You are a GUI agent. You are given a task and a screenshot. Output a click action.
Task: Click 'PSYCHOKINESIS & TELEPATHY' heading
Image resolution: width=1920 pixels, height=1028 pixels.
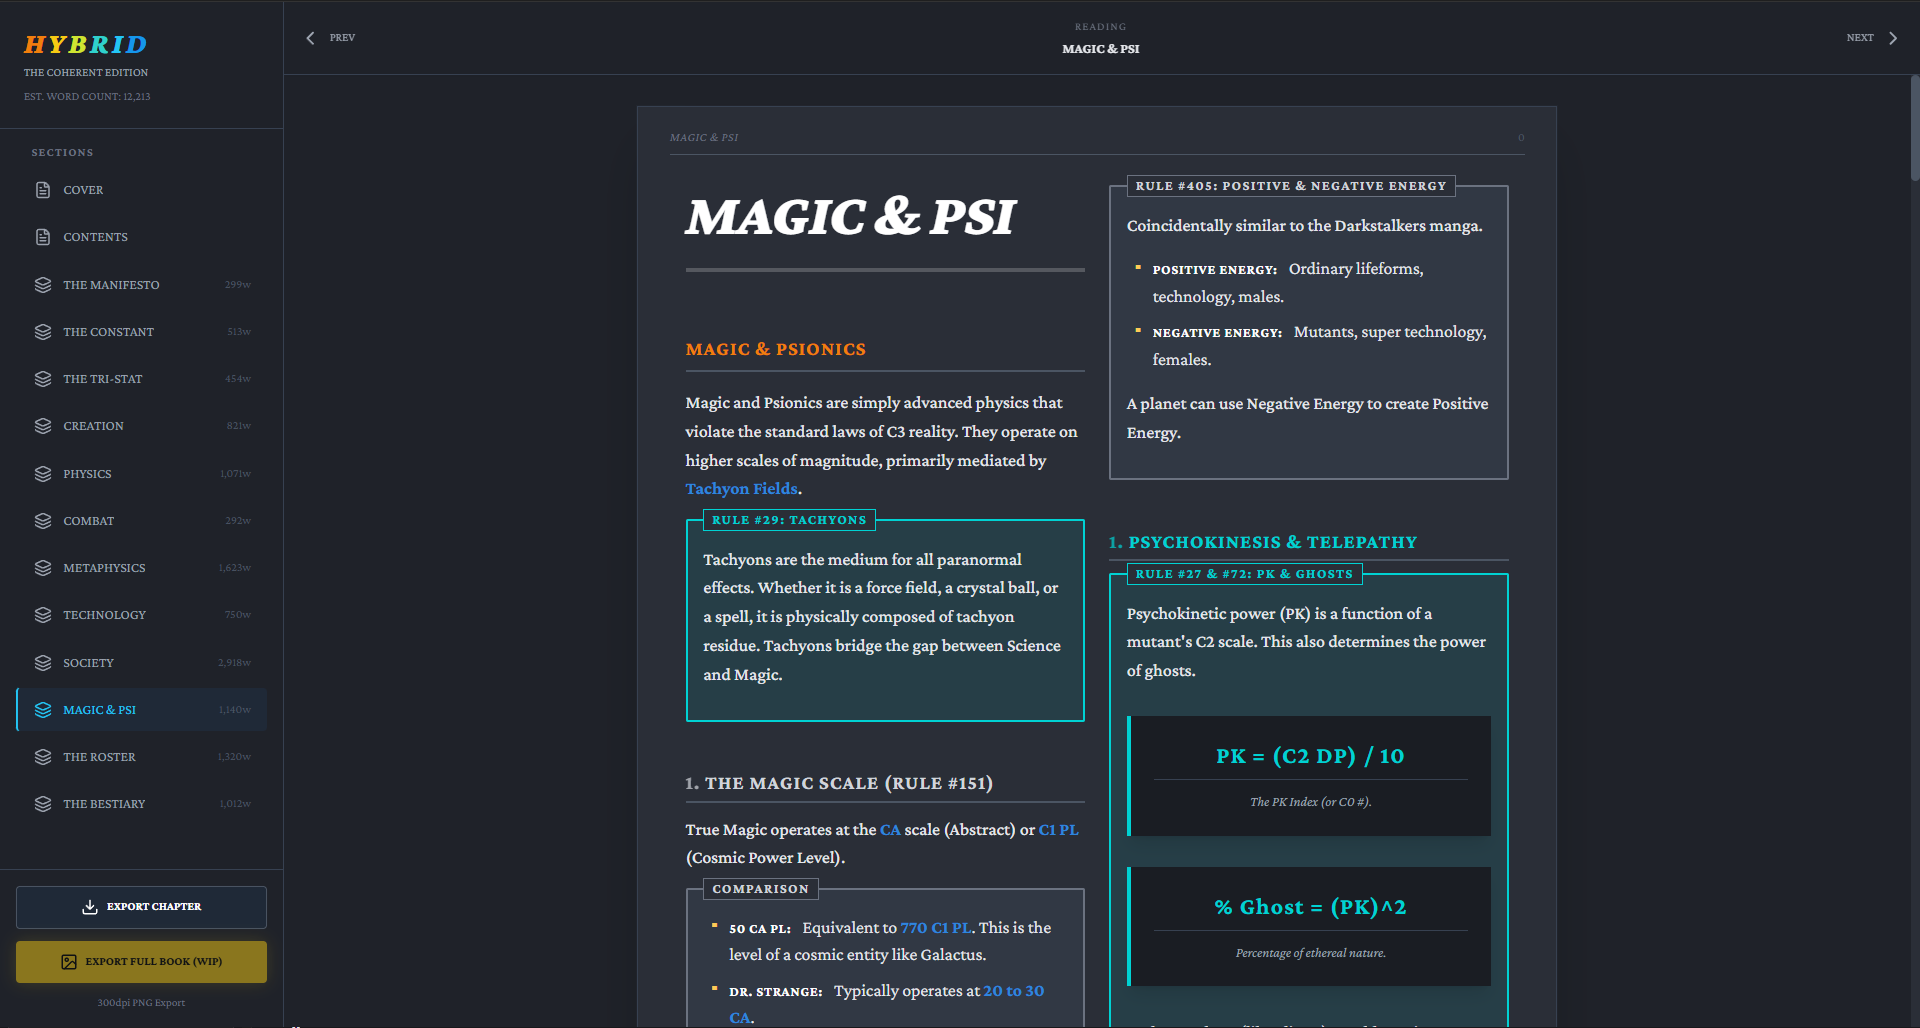tap(1272, 542)
